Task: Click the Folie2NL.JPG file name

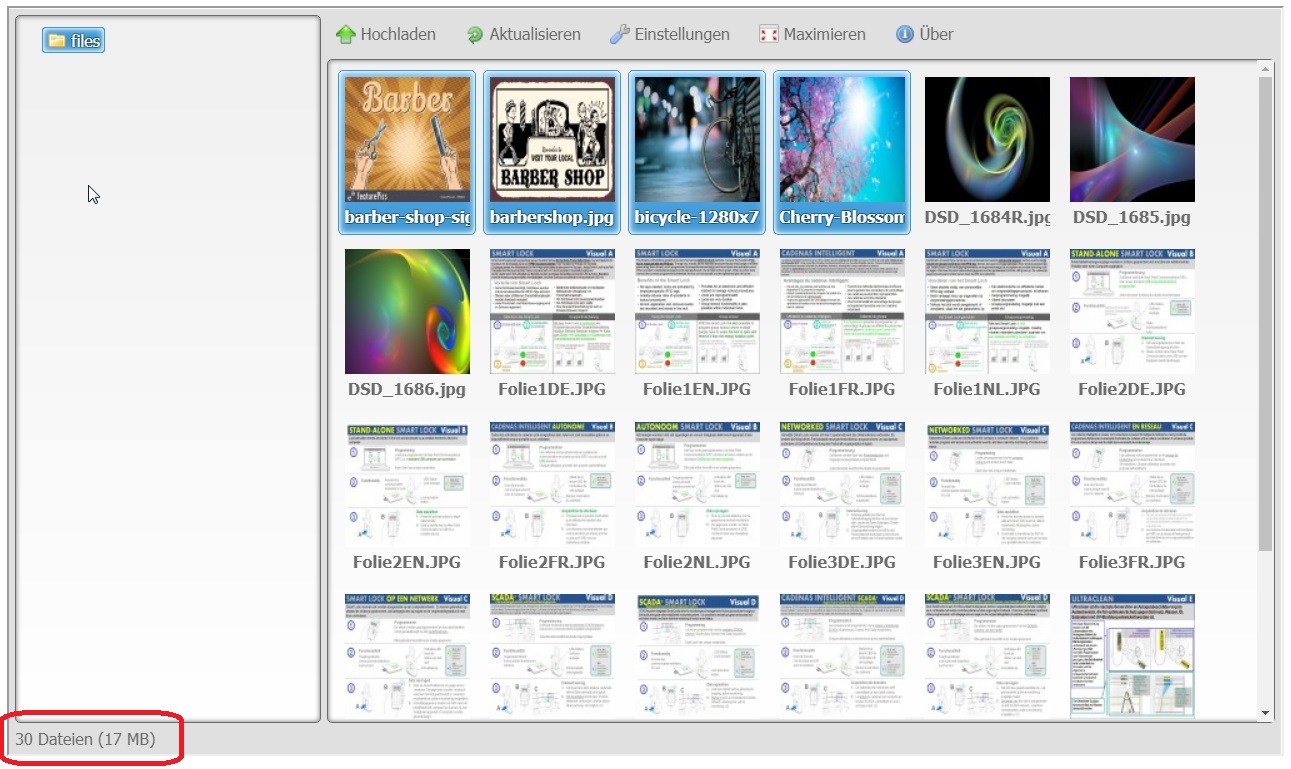Action: point(697,562)
